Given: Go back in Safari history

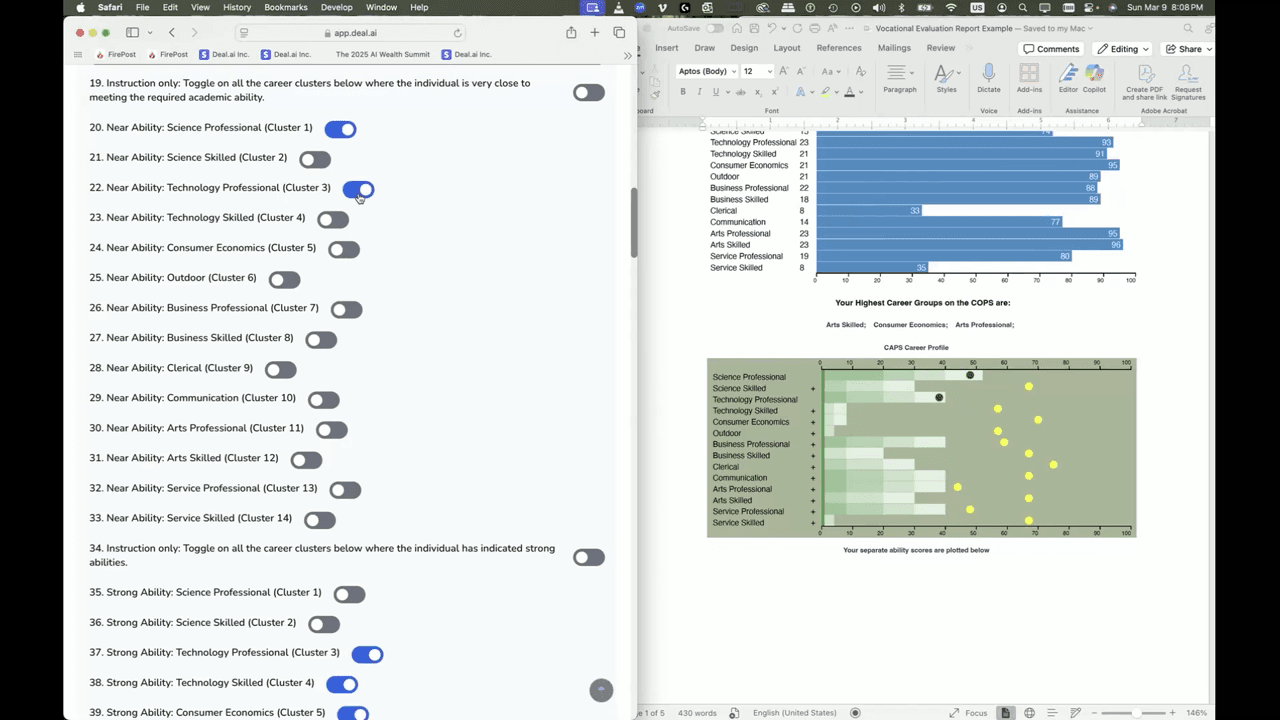Looking at the screenshot, I should [172, 33].
